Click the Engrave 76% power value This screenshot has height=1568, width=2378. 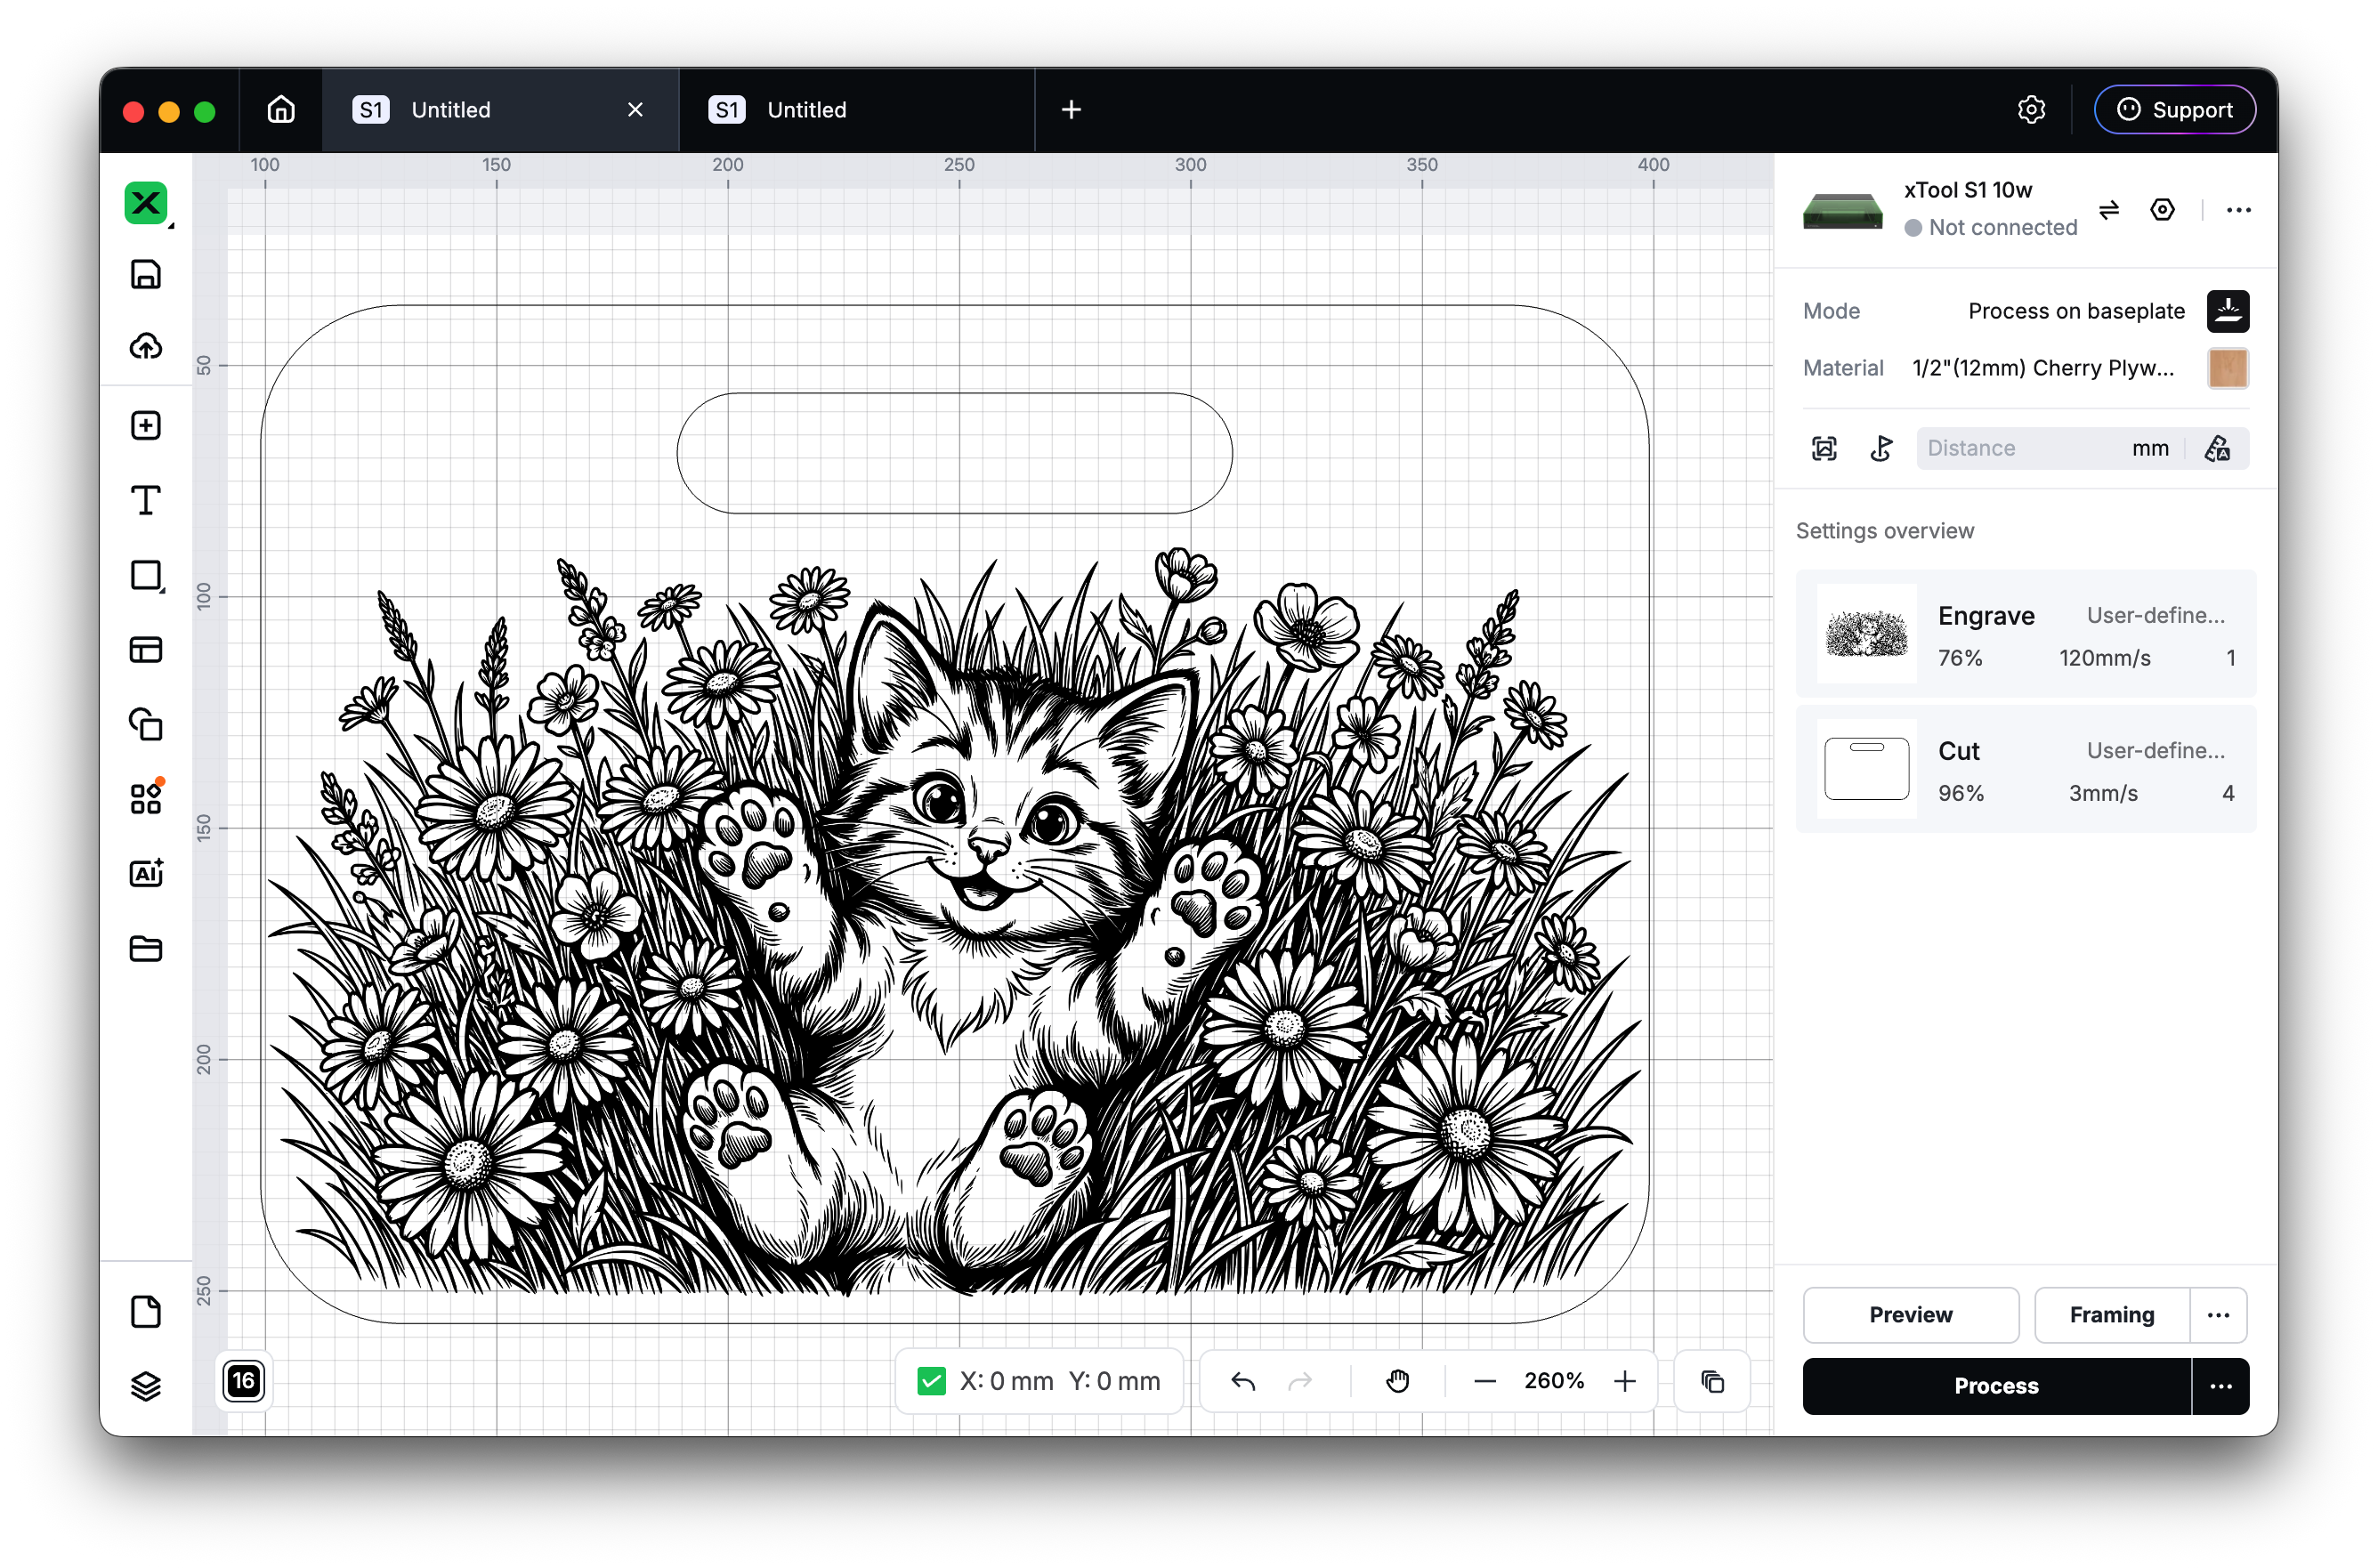pos(1959,657)
